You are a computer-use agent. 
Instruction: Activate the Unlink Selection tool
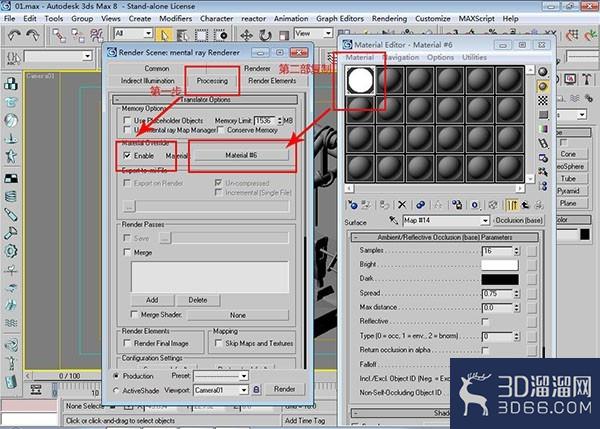coord(78,35)
